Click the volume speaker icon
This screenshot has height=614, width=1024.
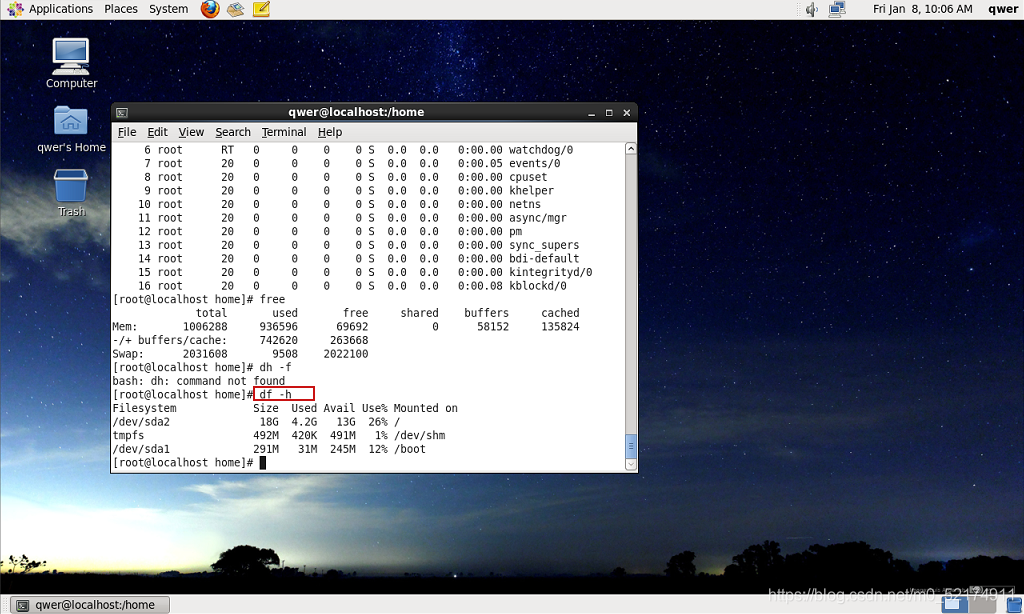812,9
